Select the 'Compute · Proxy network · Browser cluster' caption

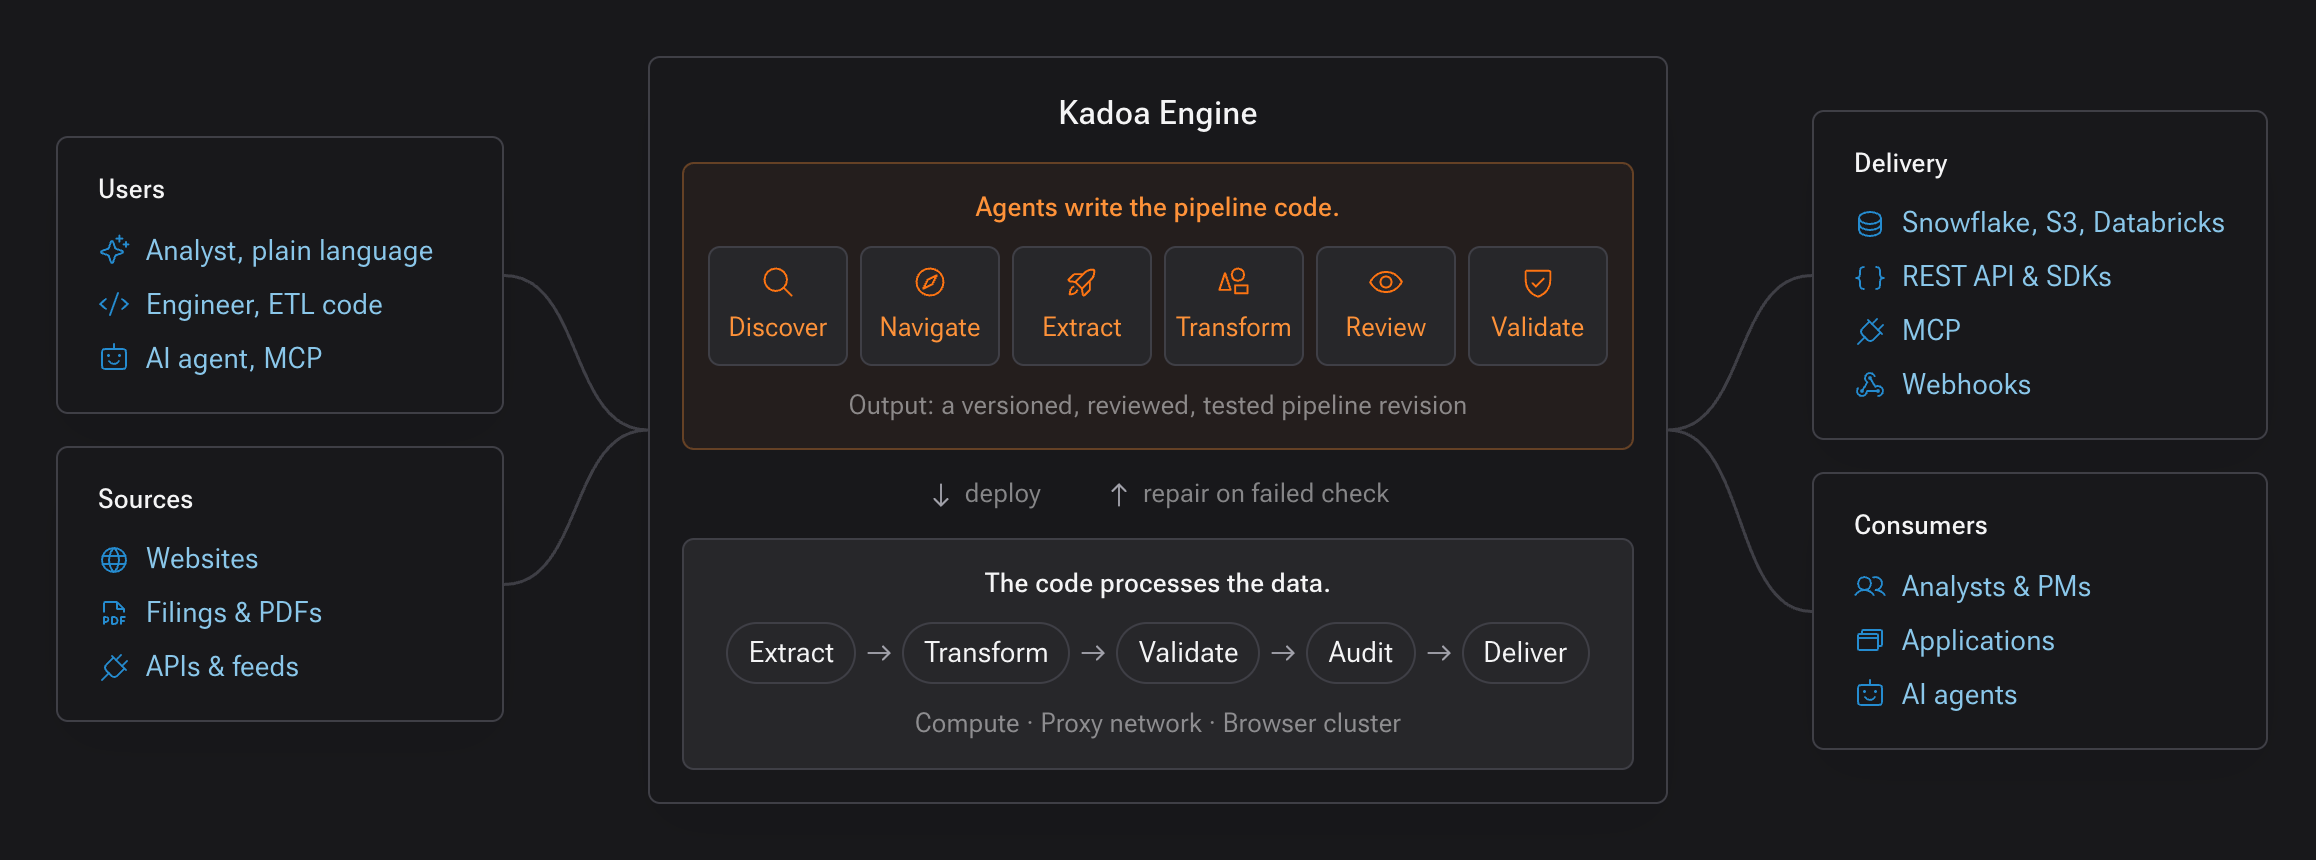pos(1158,724)
